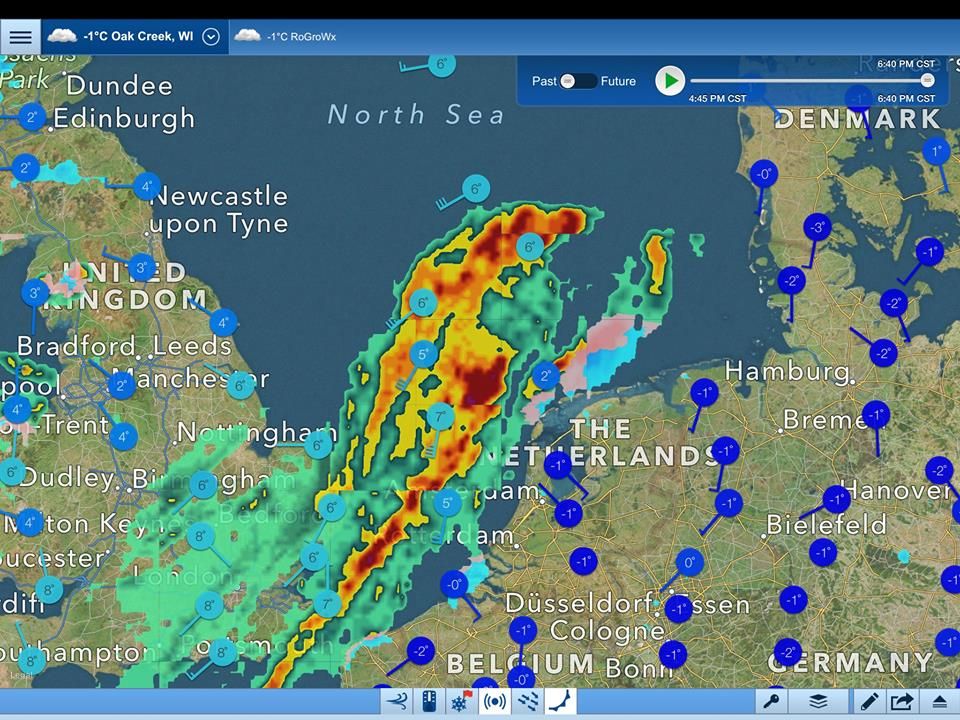The image size is (960, 720).
Task: Select the wind layer icon
Action: pyautogui.click(x=398, y=702)
